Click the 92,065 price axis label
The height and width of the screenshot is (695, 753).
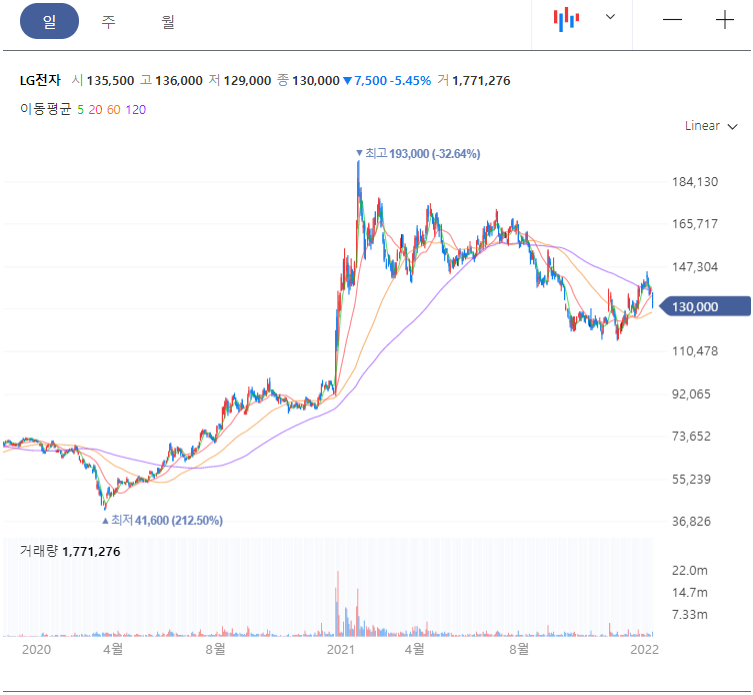tap(691, 394)
